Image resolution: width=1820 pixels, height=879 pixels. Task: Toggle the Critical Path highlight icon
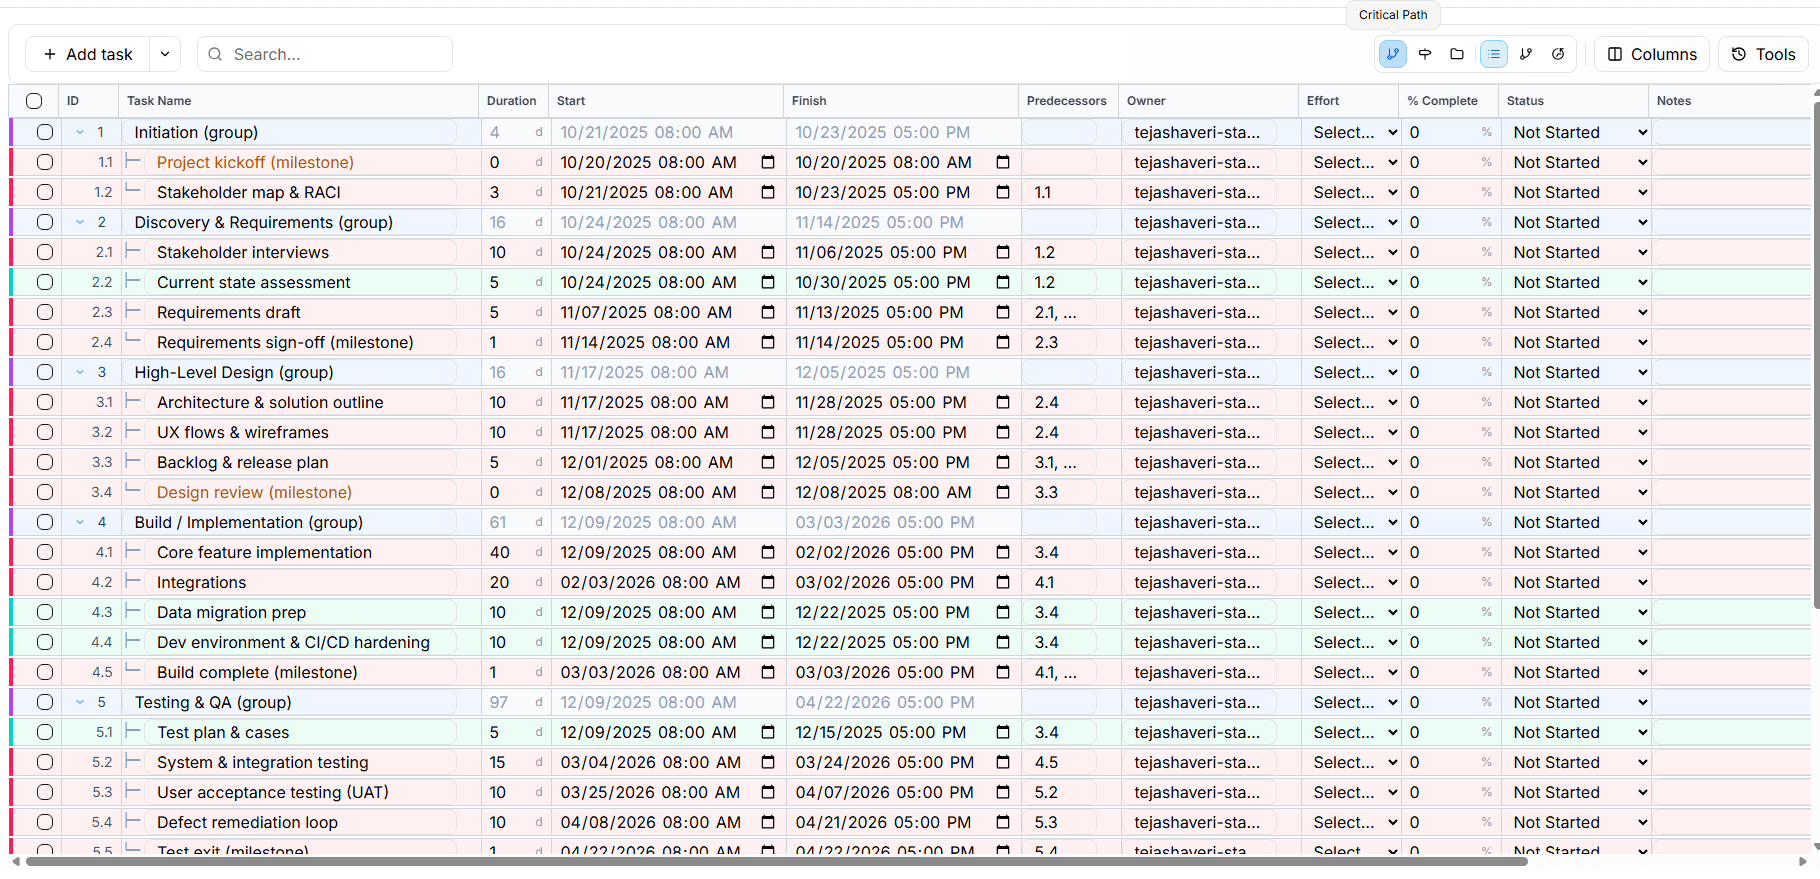coord(1392,54)
